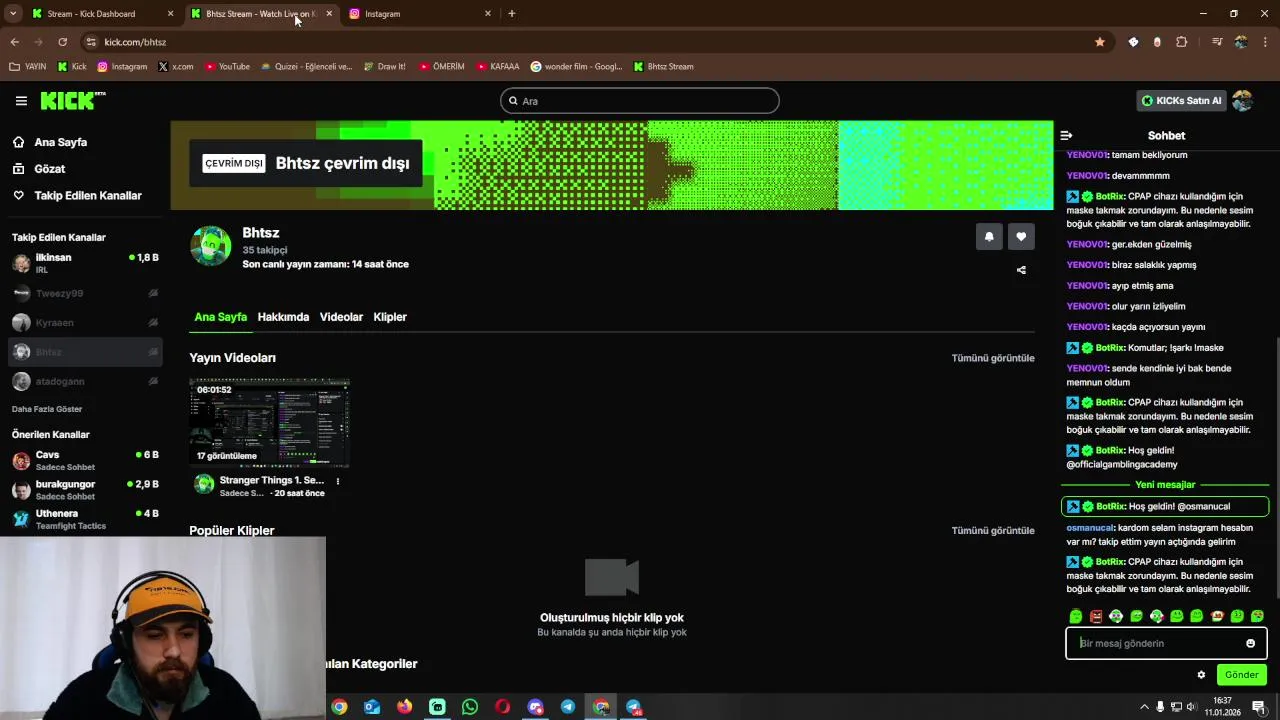The height and width of the screenshot is (720, 1280).
Task: Open the Tweezy99 channel in sidebar
Action: coord(85,293)
